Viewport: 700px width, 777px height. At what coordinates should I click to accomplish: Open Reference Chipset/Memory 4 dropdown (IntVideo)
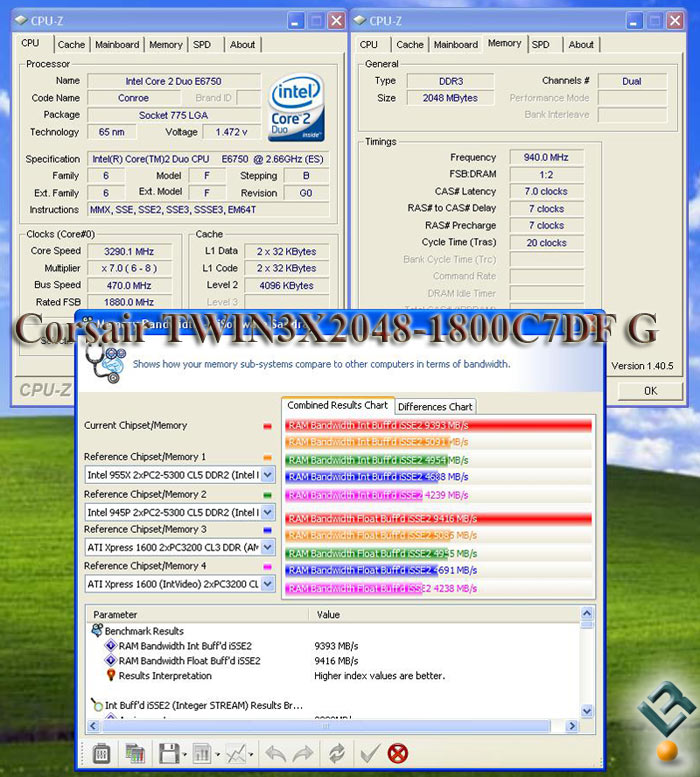click(268, 584)
